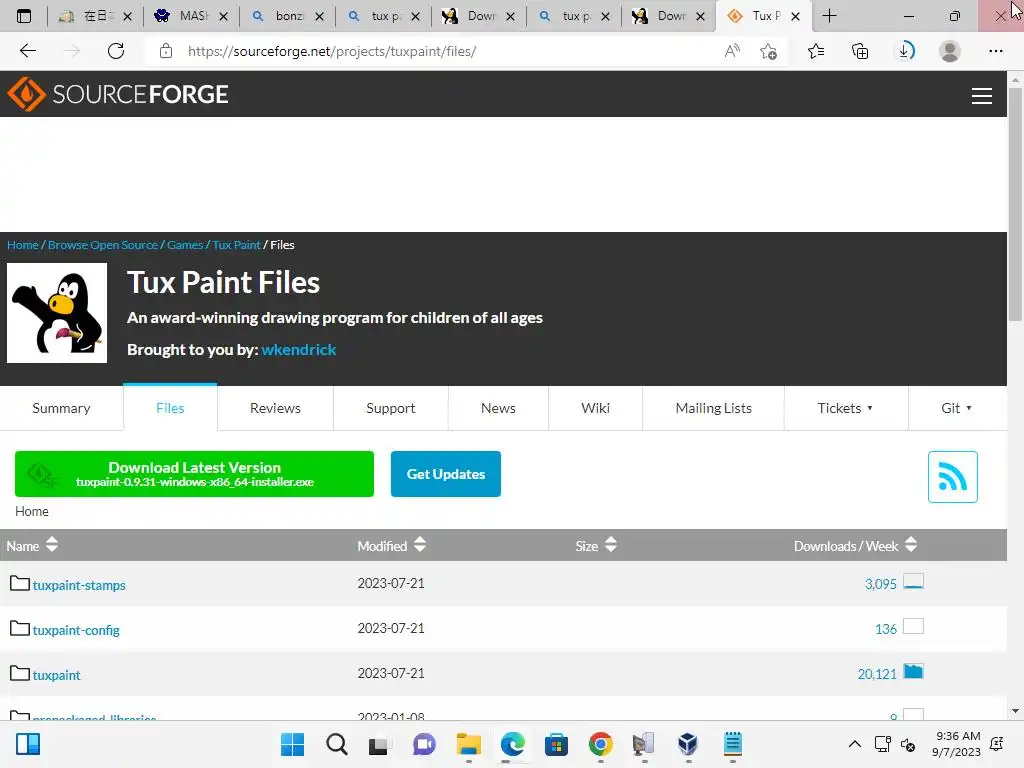Open download stats chart for tuxpaint row
The width and height of the screenshot is (1024, 768).
coord(913,671)
